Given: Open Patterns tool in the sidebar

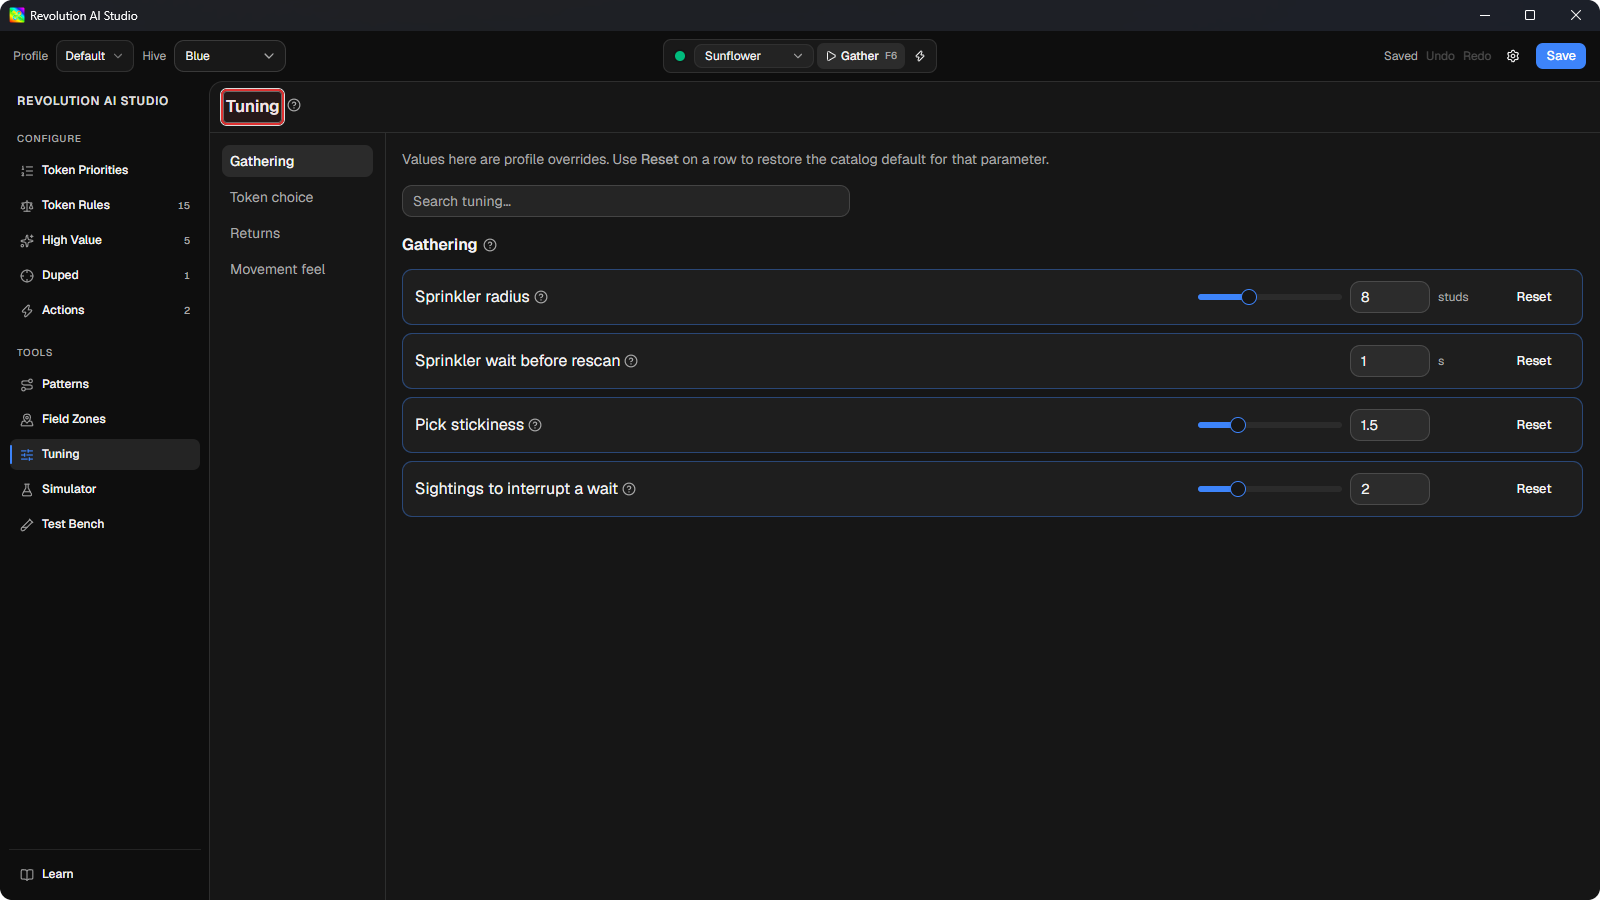Looking at the screenshot, I should click(x=105, y=384).
